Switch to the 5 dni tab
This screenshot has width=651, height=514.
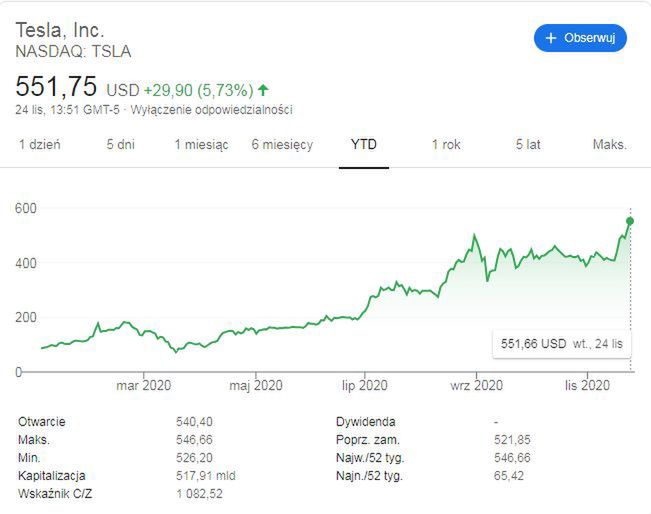pos(121,145)
